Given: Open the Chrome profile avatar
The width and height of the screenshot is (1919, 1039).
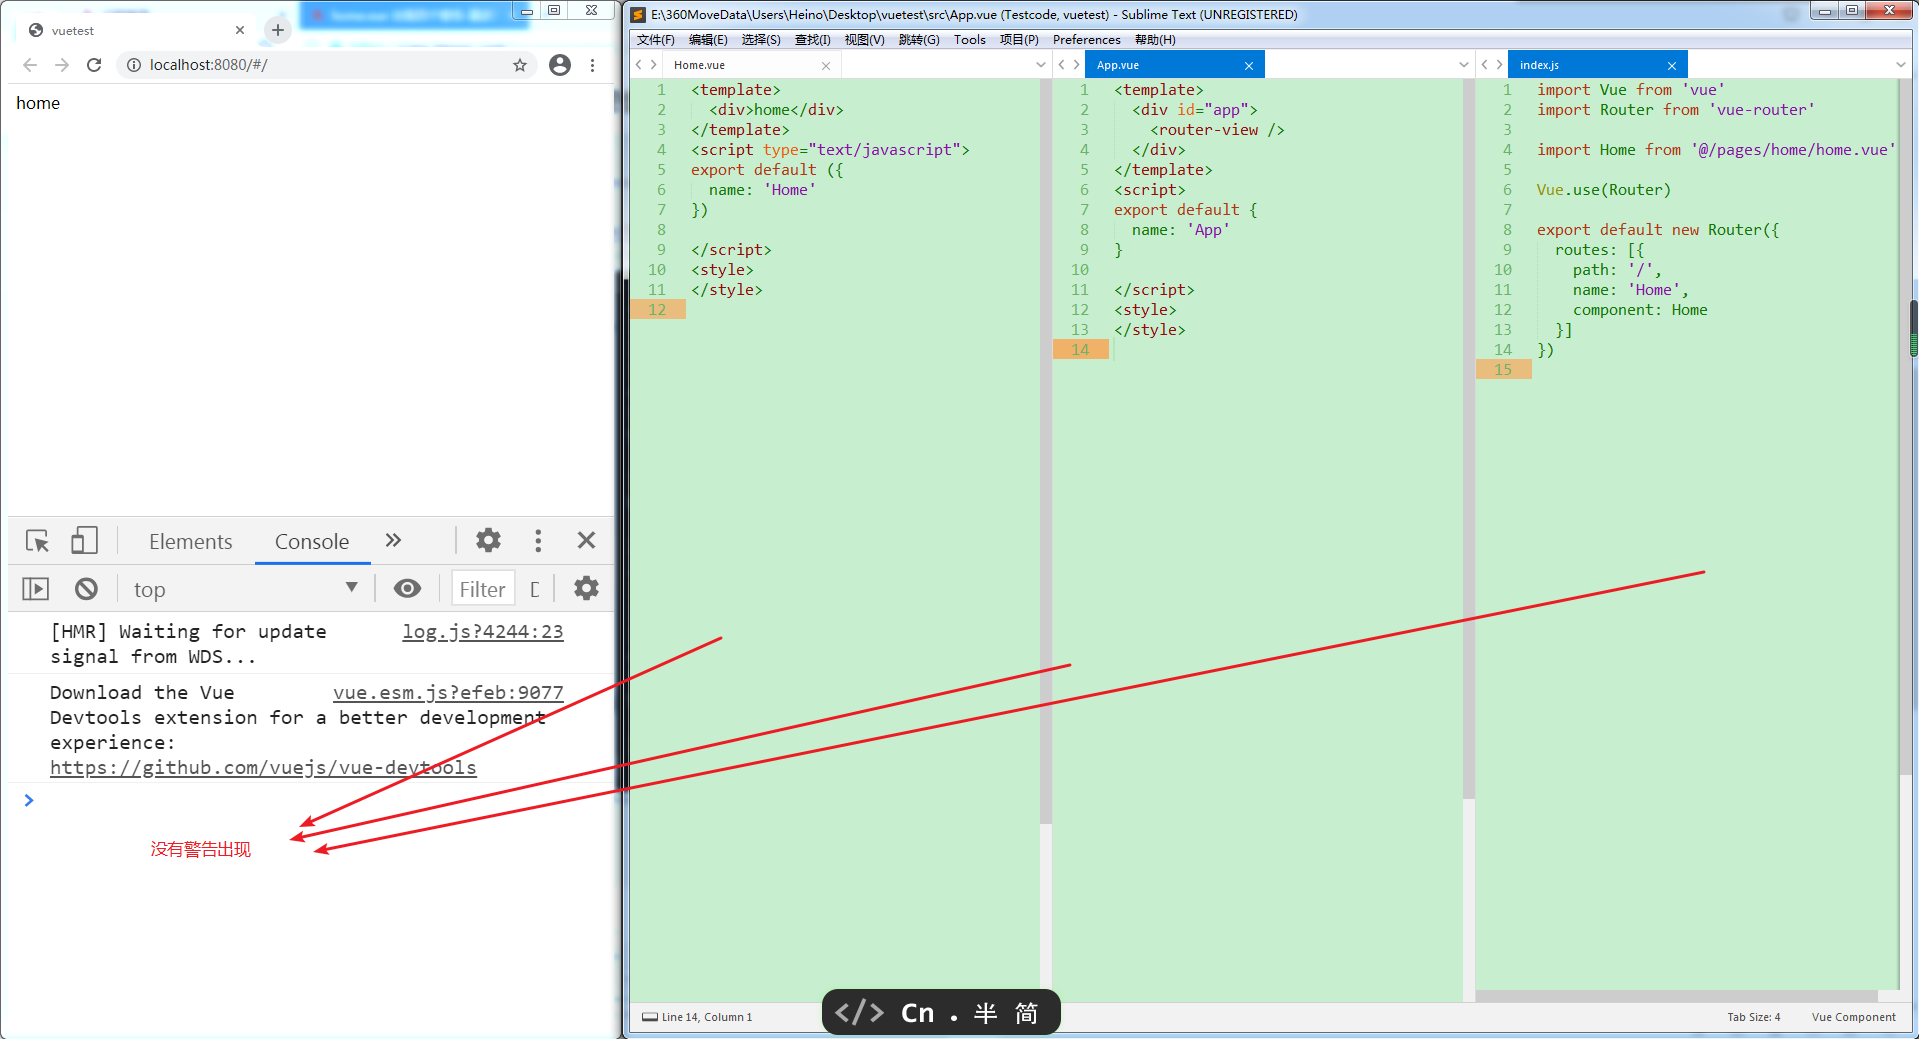Looking at the screenshot, I should point(560,65).
